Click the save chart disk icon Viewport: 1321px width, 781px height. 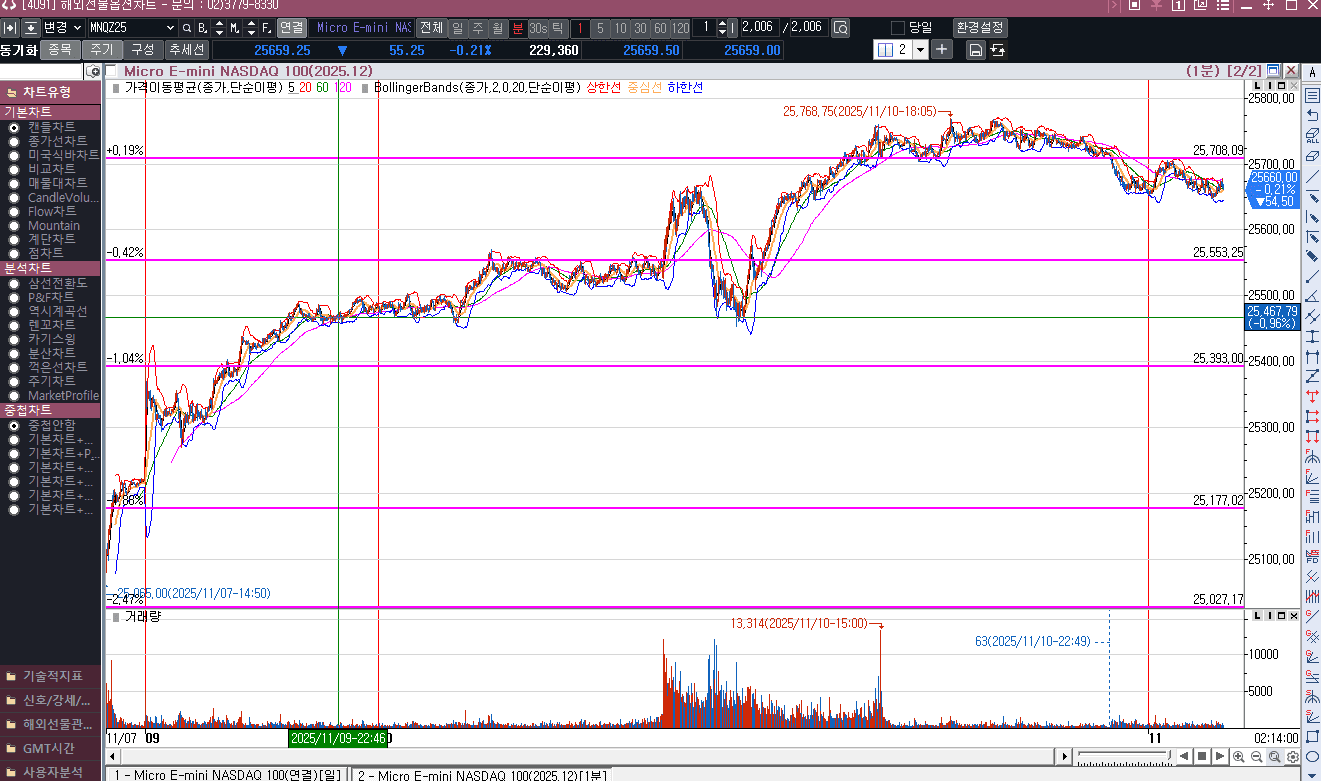coord(975,49)
